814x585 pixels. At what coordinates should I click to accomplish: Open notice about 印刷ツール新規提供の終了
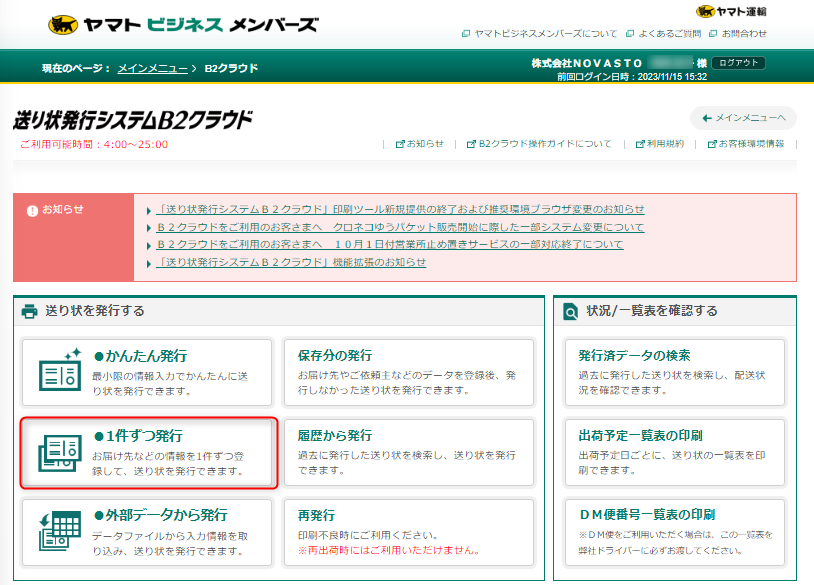[x=400, y=209]
